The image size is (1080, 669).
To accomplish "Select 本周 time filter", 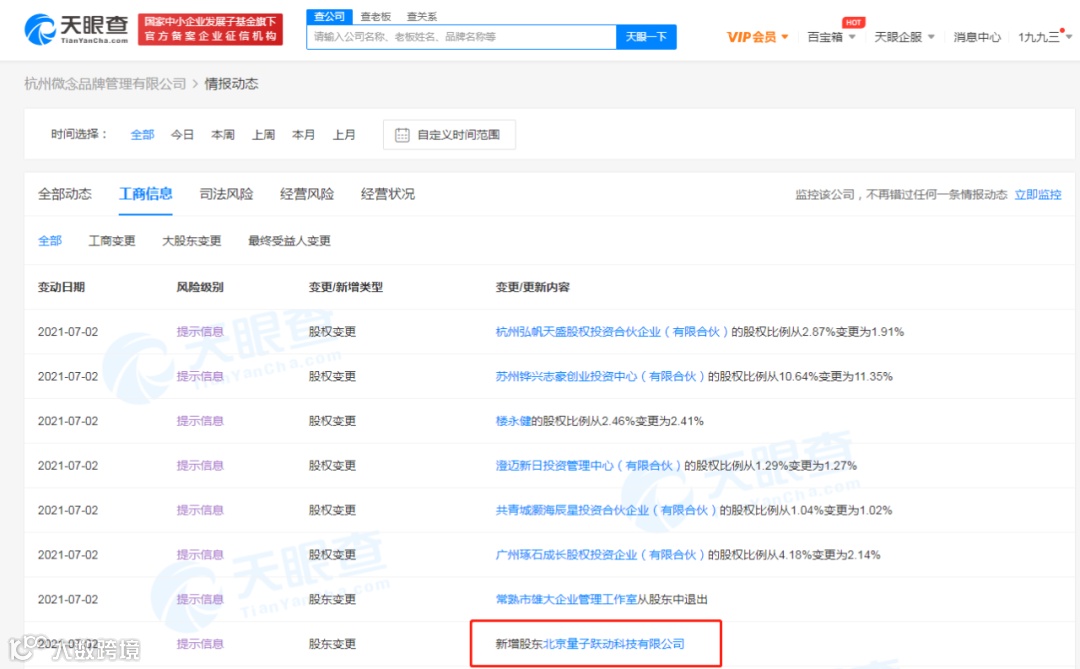I will click(x=222, y=135).
